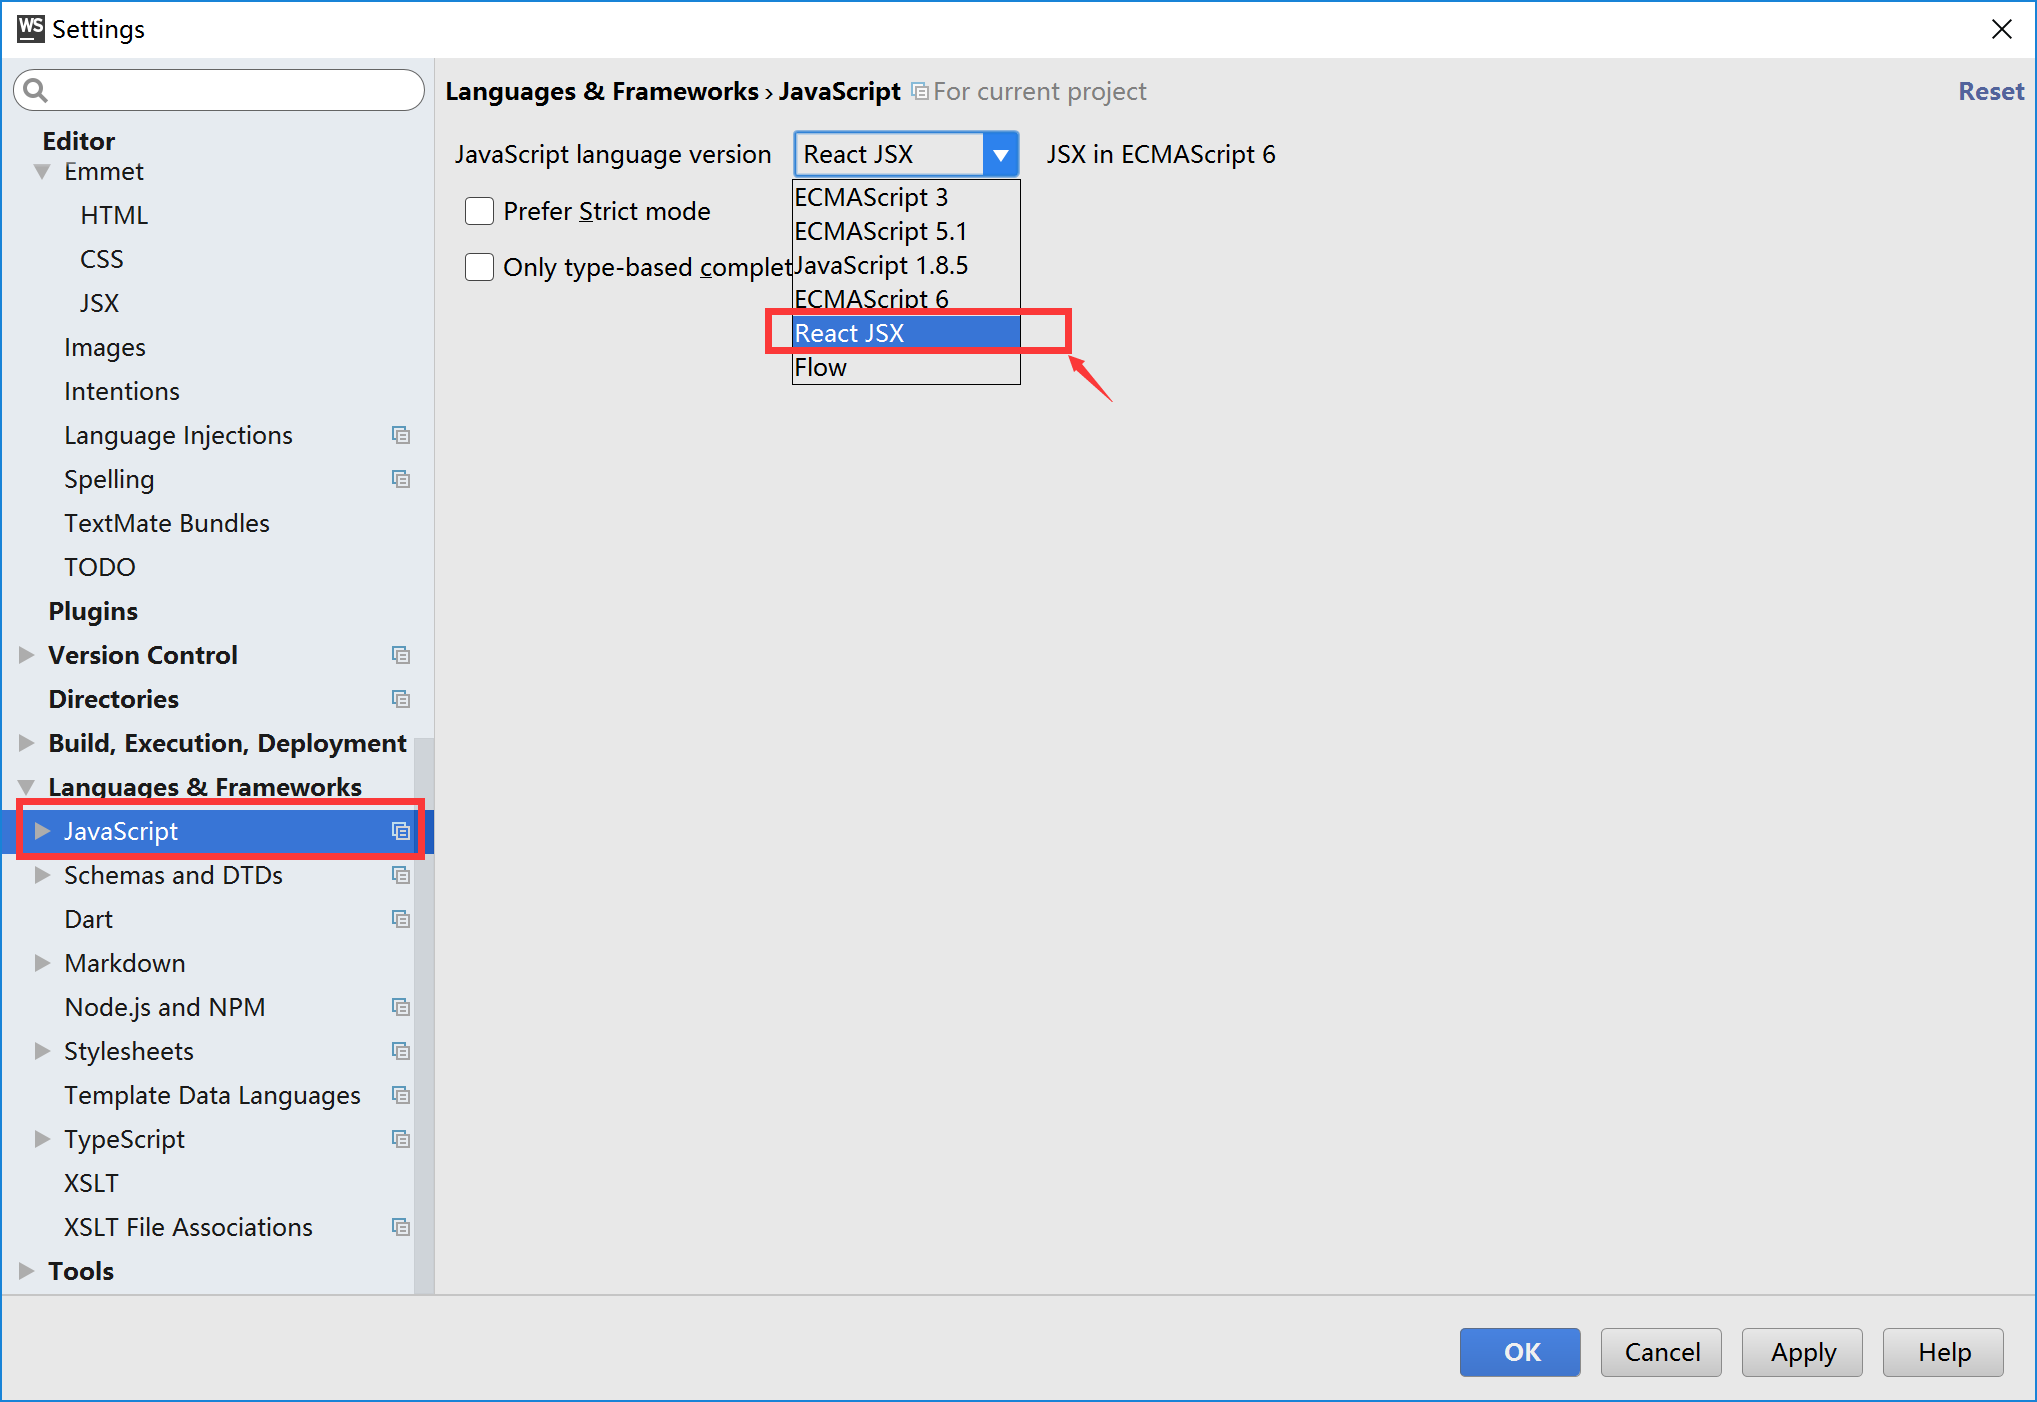Enable the Prefer Strict mode checkbox
The image size is (2037, 1402).
(480, 211)
